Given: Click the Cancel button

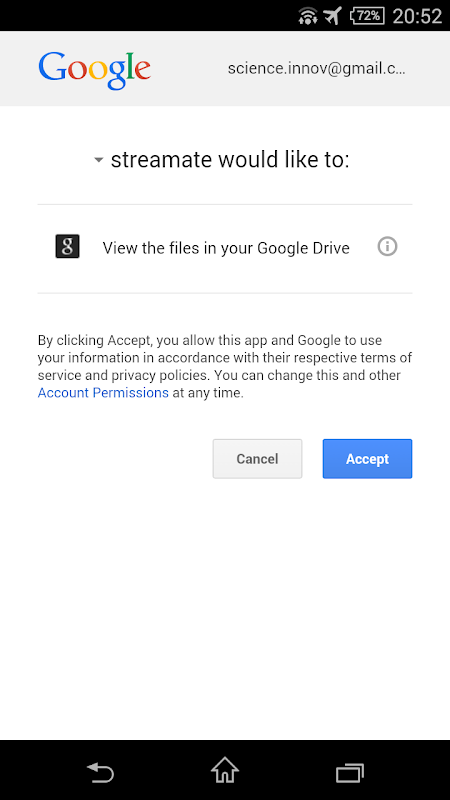Looking at the screenshot, I should coord(258,459).
